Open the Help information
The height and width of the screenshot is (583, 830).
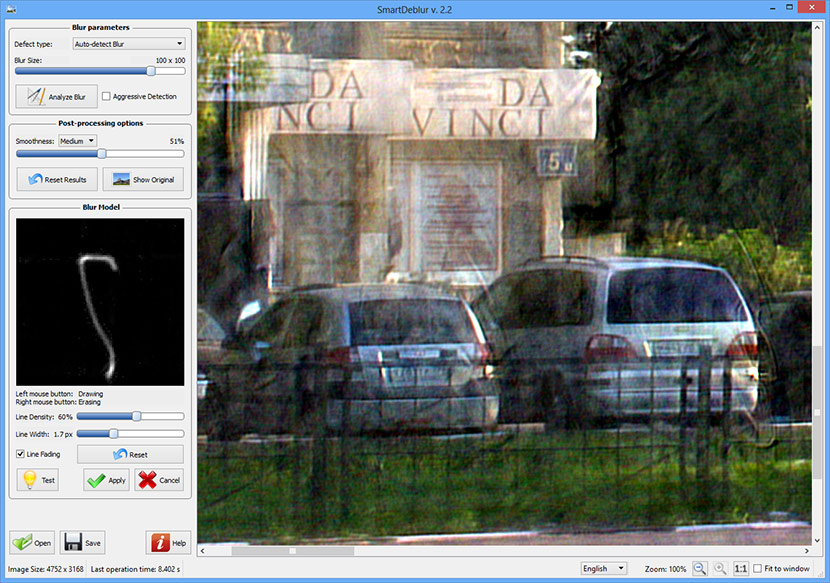pos(168,543)
